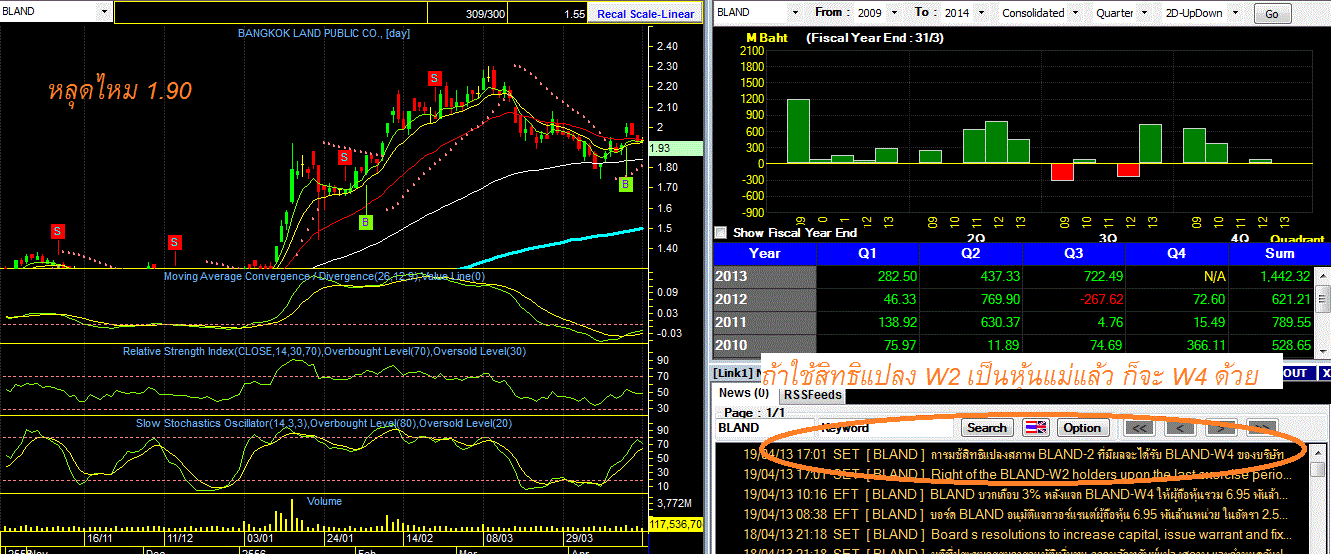Click the Keyword input field
The width and height of the screenshot is (1331, 554).
(886, 427)
